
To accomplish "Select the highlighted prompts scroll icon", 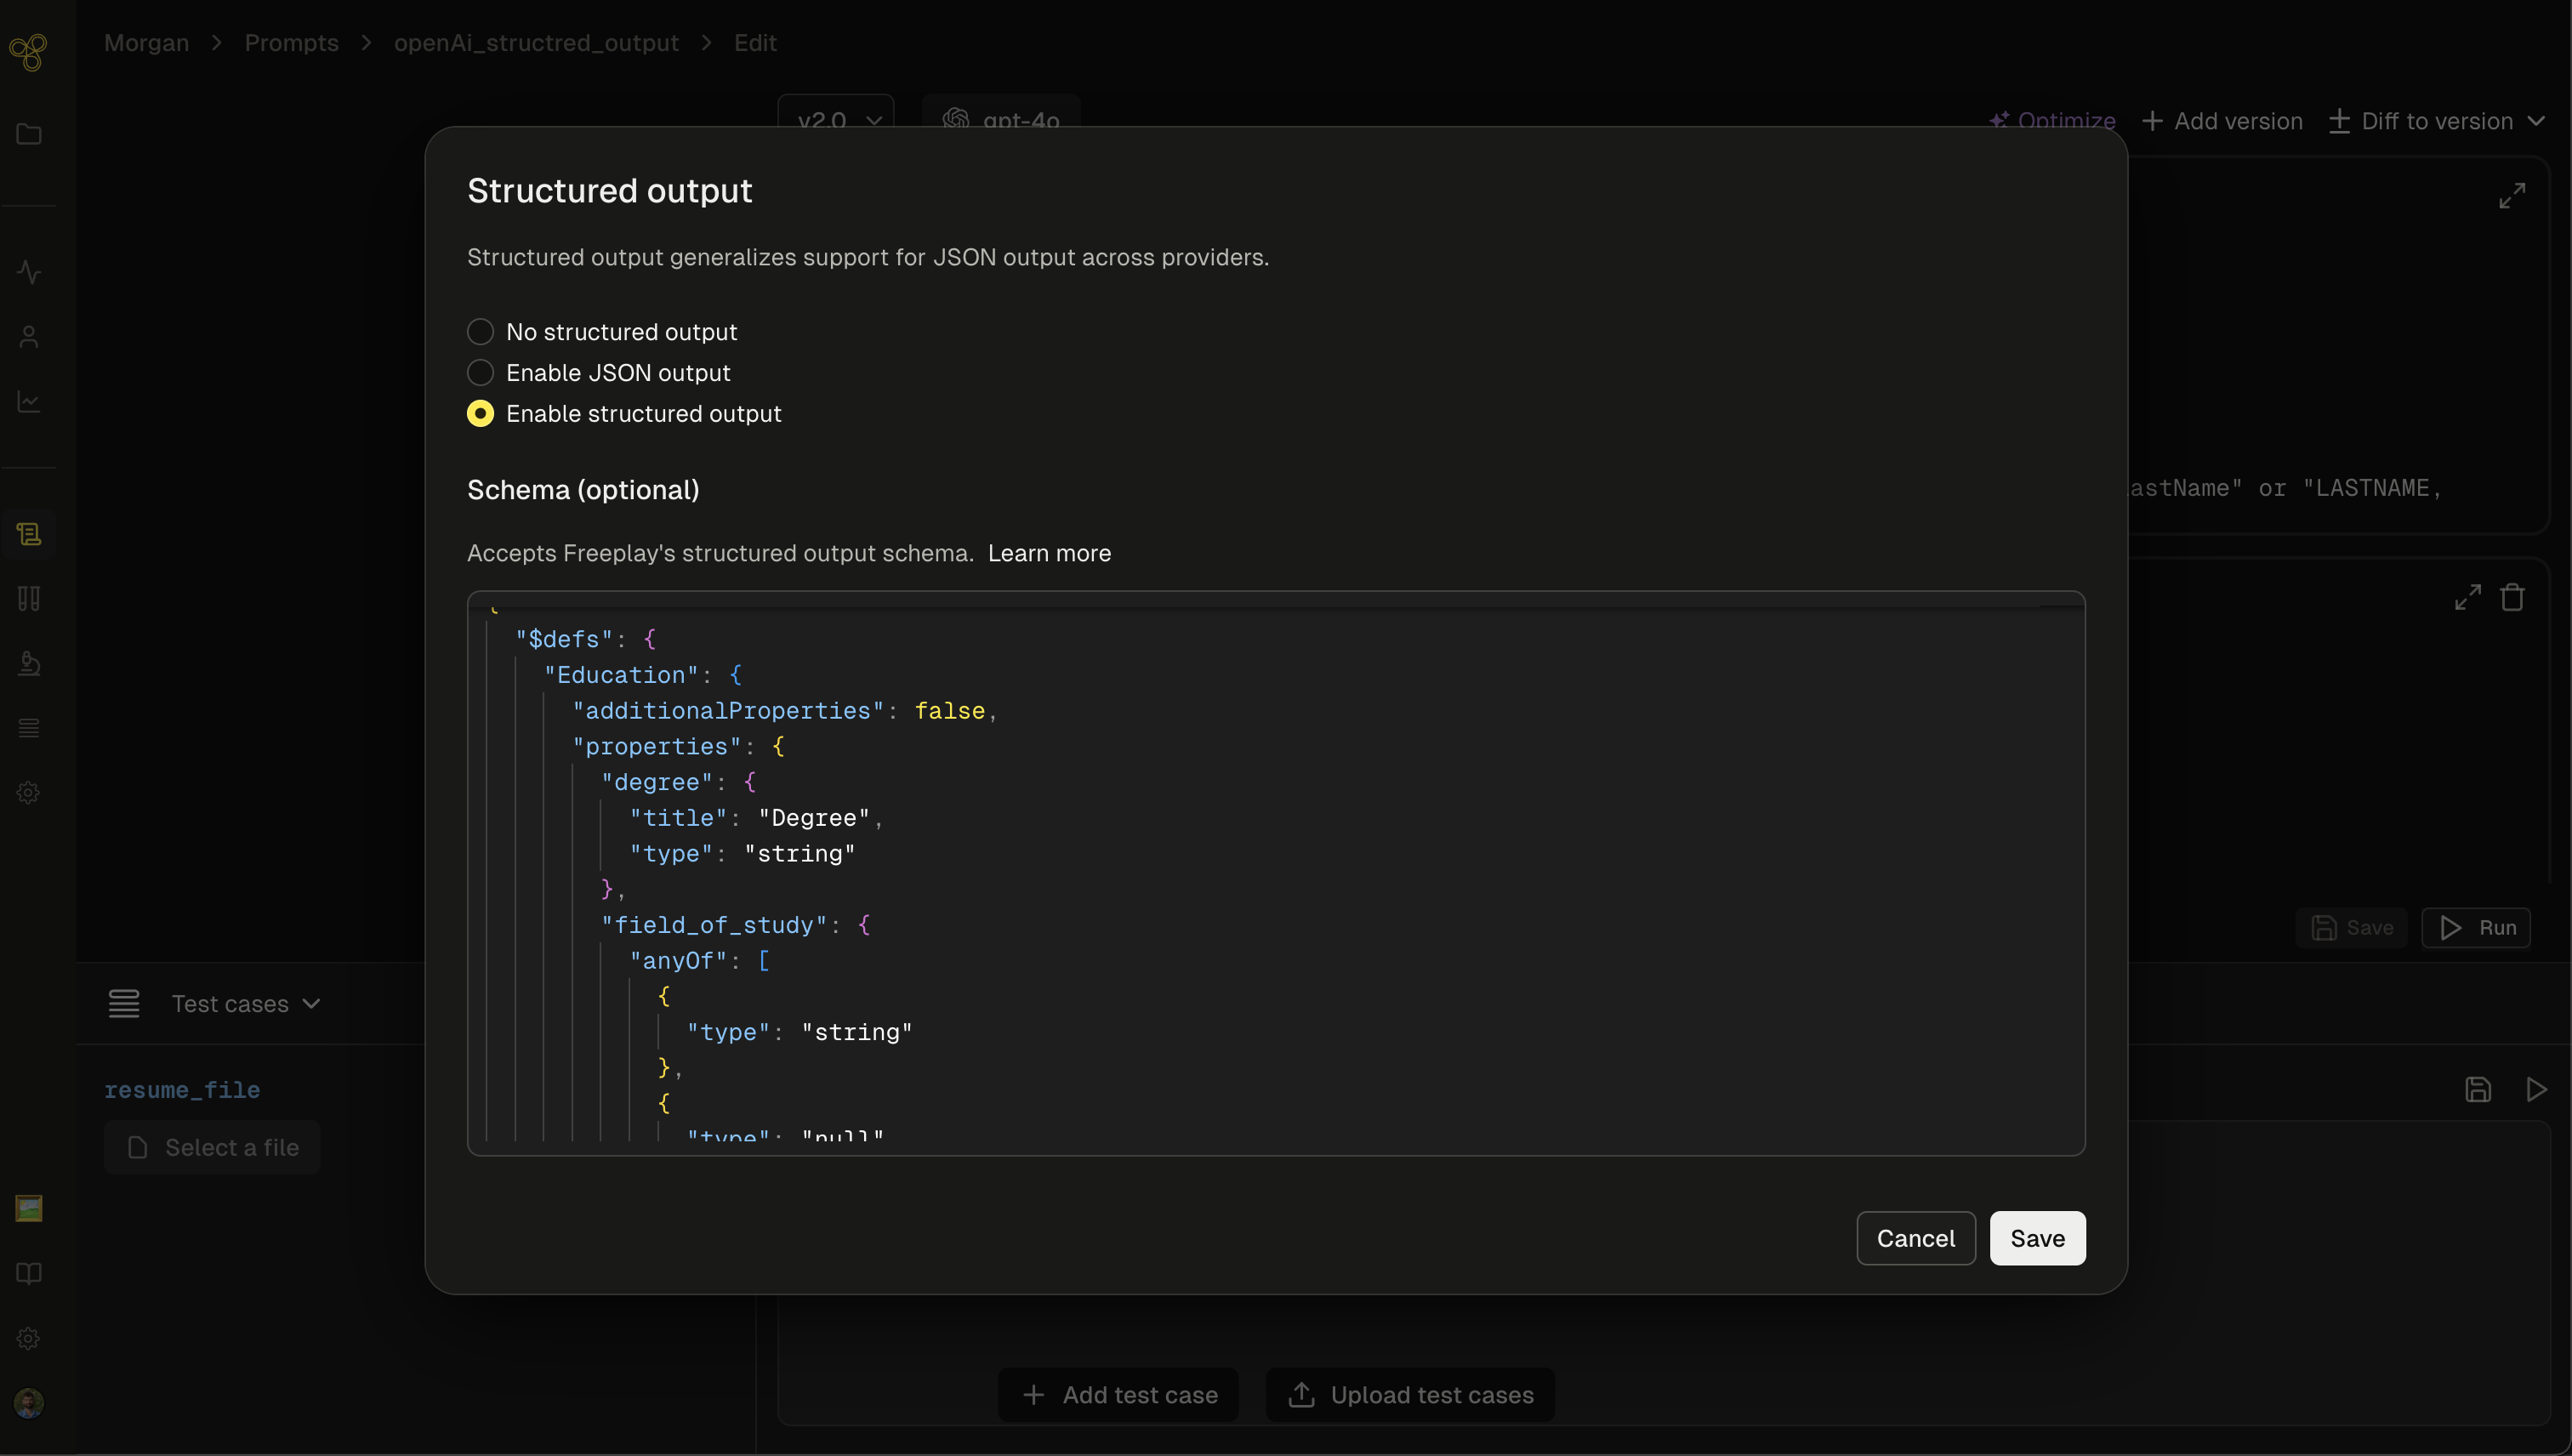I will coord(29,534).
